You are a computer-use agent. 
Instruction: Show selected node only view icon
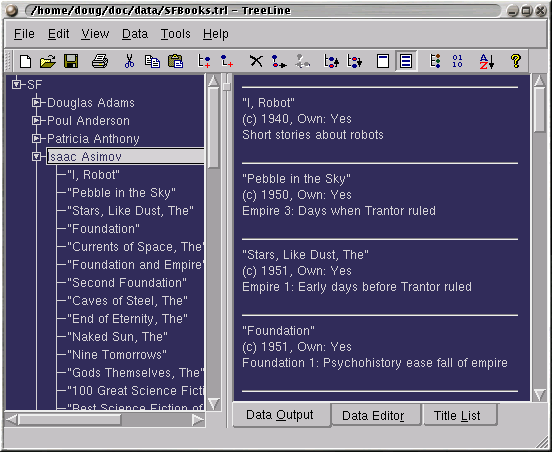click(383, 62)
